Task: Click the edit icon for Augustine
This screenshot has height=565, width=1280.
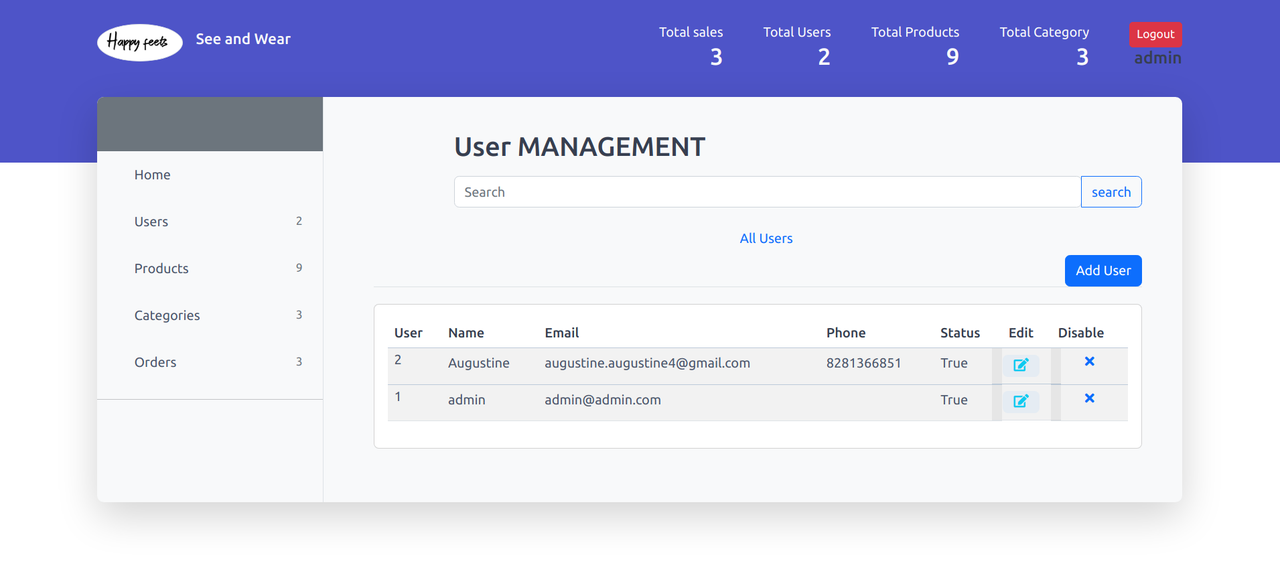Action: [1021, 365]
